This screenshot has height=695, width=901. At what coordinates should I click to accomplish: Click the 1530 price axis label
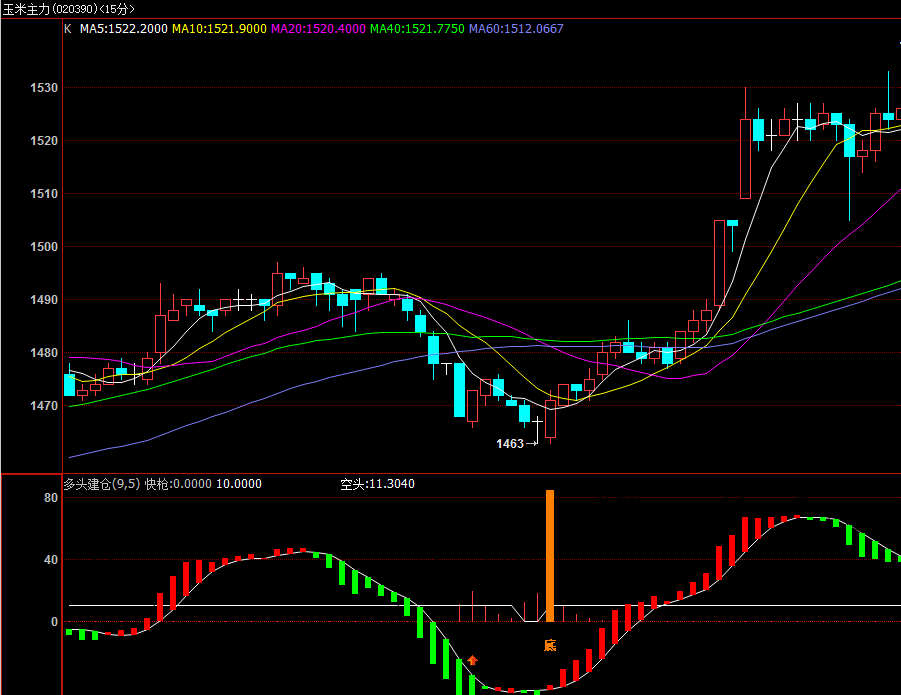(x=44, y=88)
